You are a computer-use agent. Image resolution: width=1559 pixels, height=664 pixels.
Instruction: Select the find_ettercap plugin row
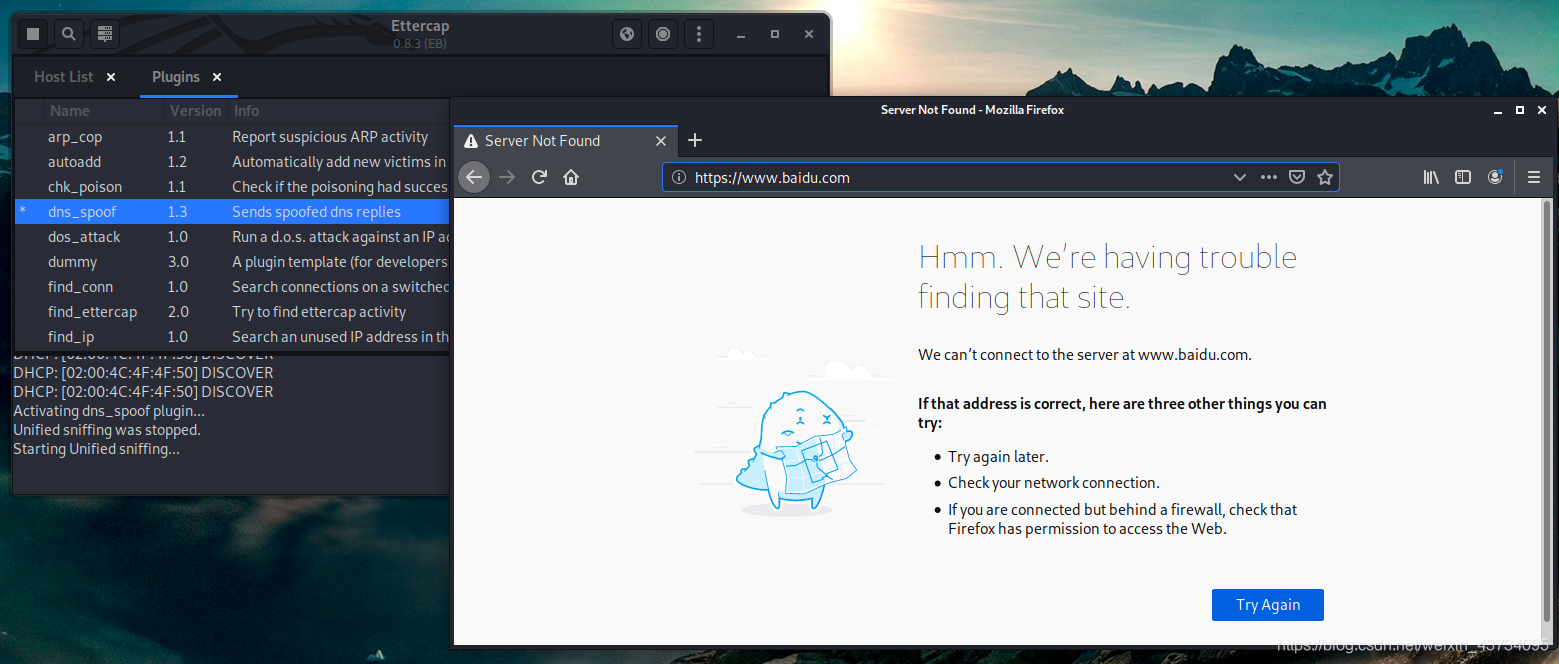coord(232,312)
